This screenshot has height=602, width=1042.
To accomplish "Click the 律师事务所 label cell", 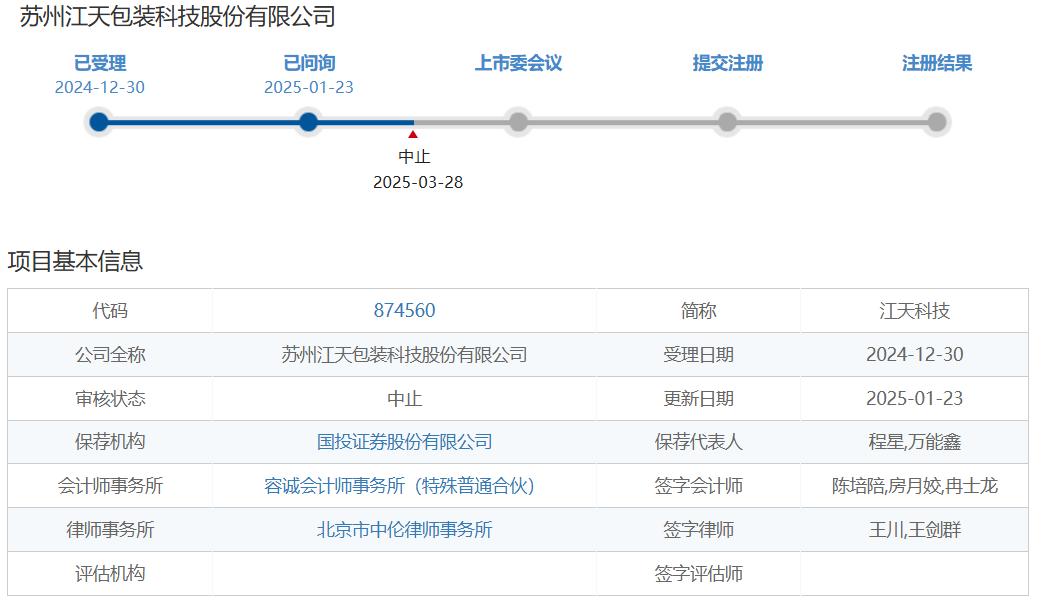I will (110, 530).
